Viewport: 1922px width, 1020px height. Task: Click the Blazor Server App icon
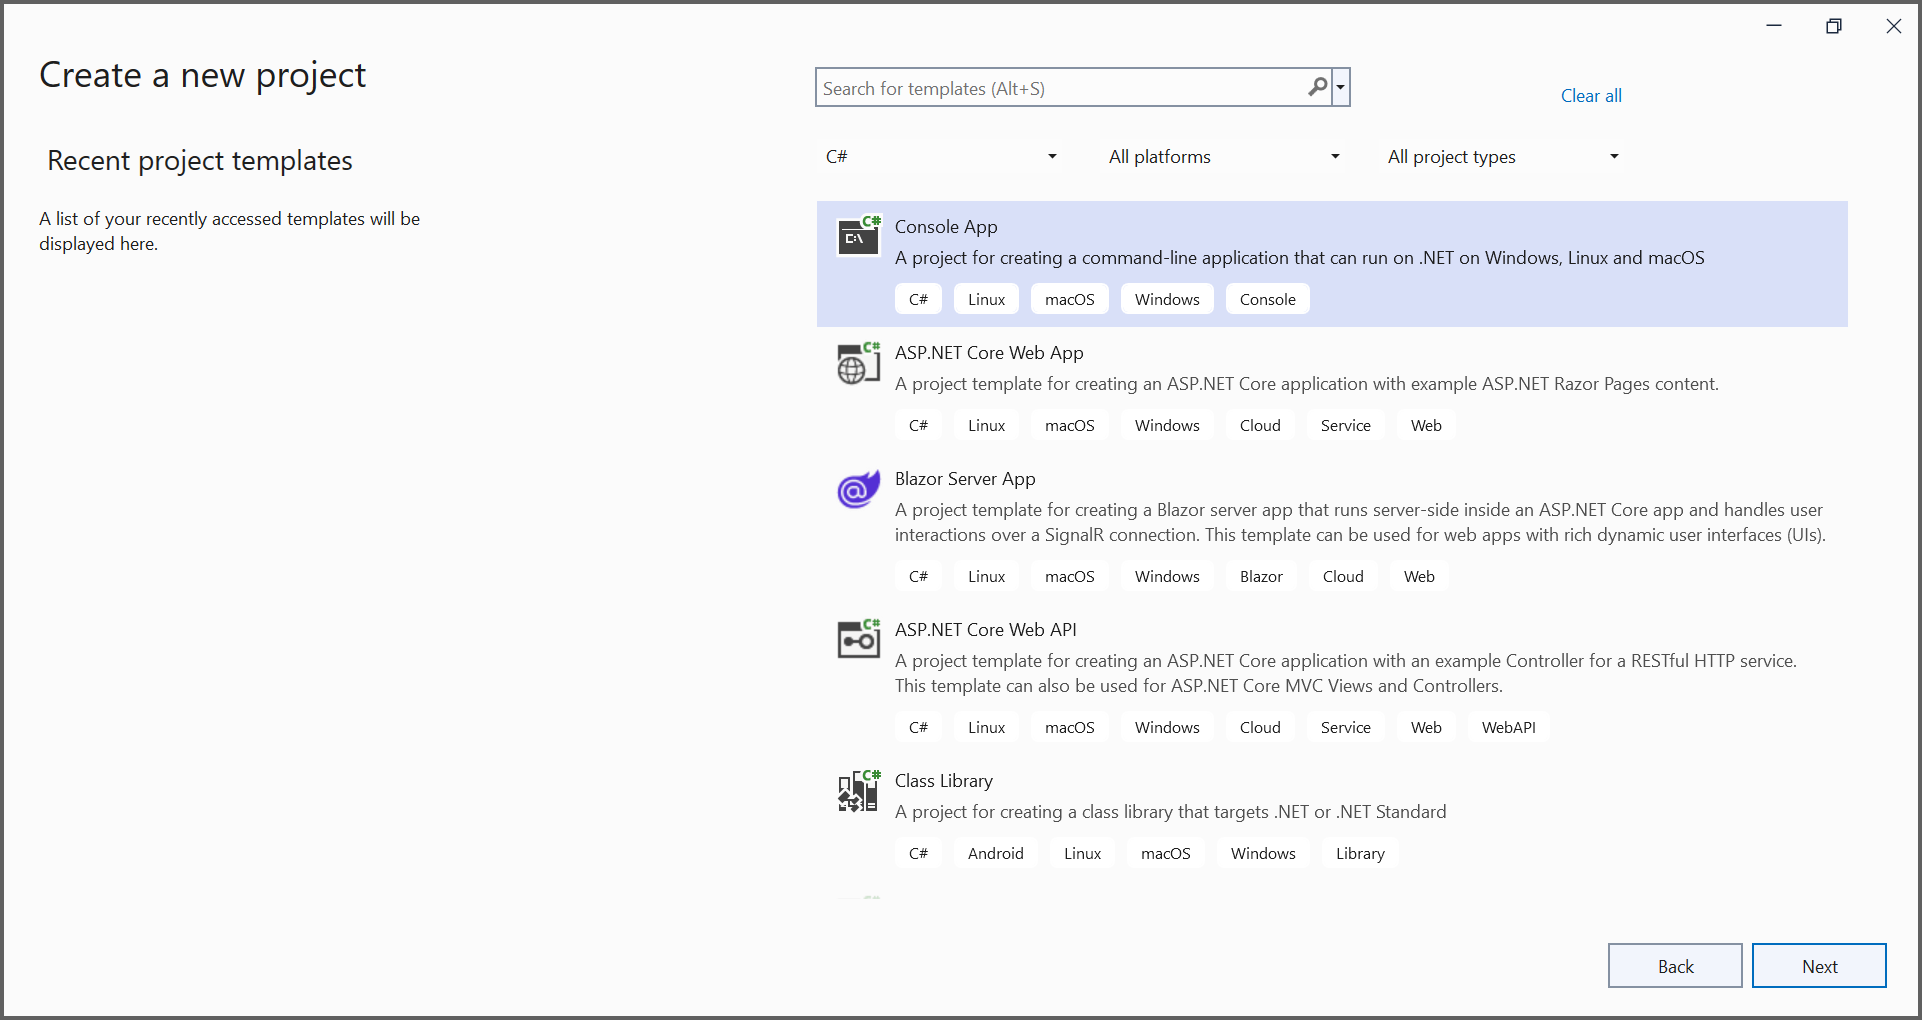tap(858, 489)
